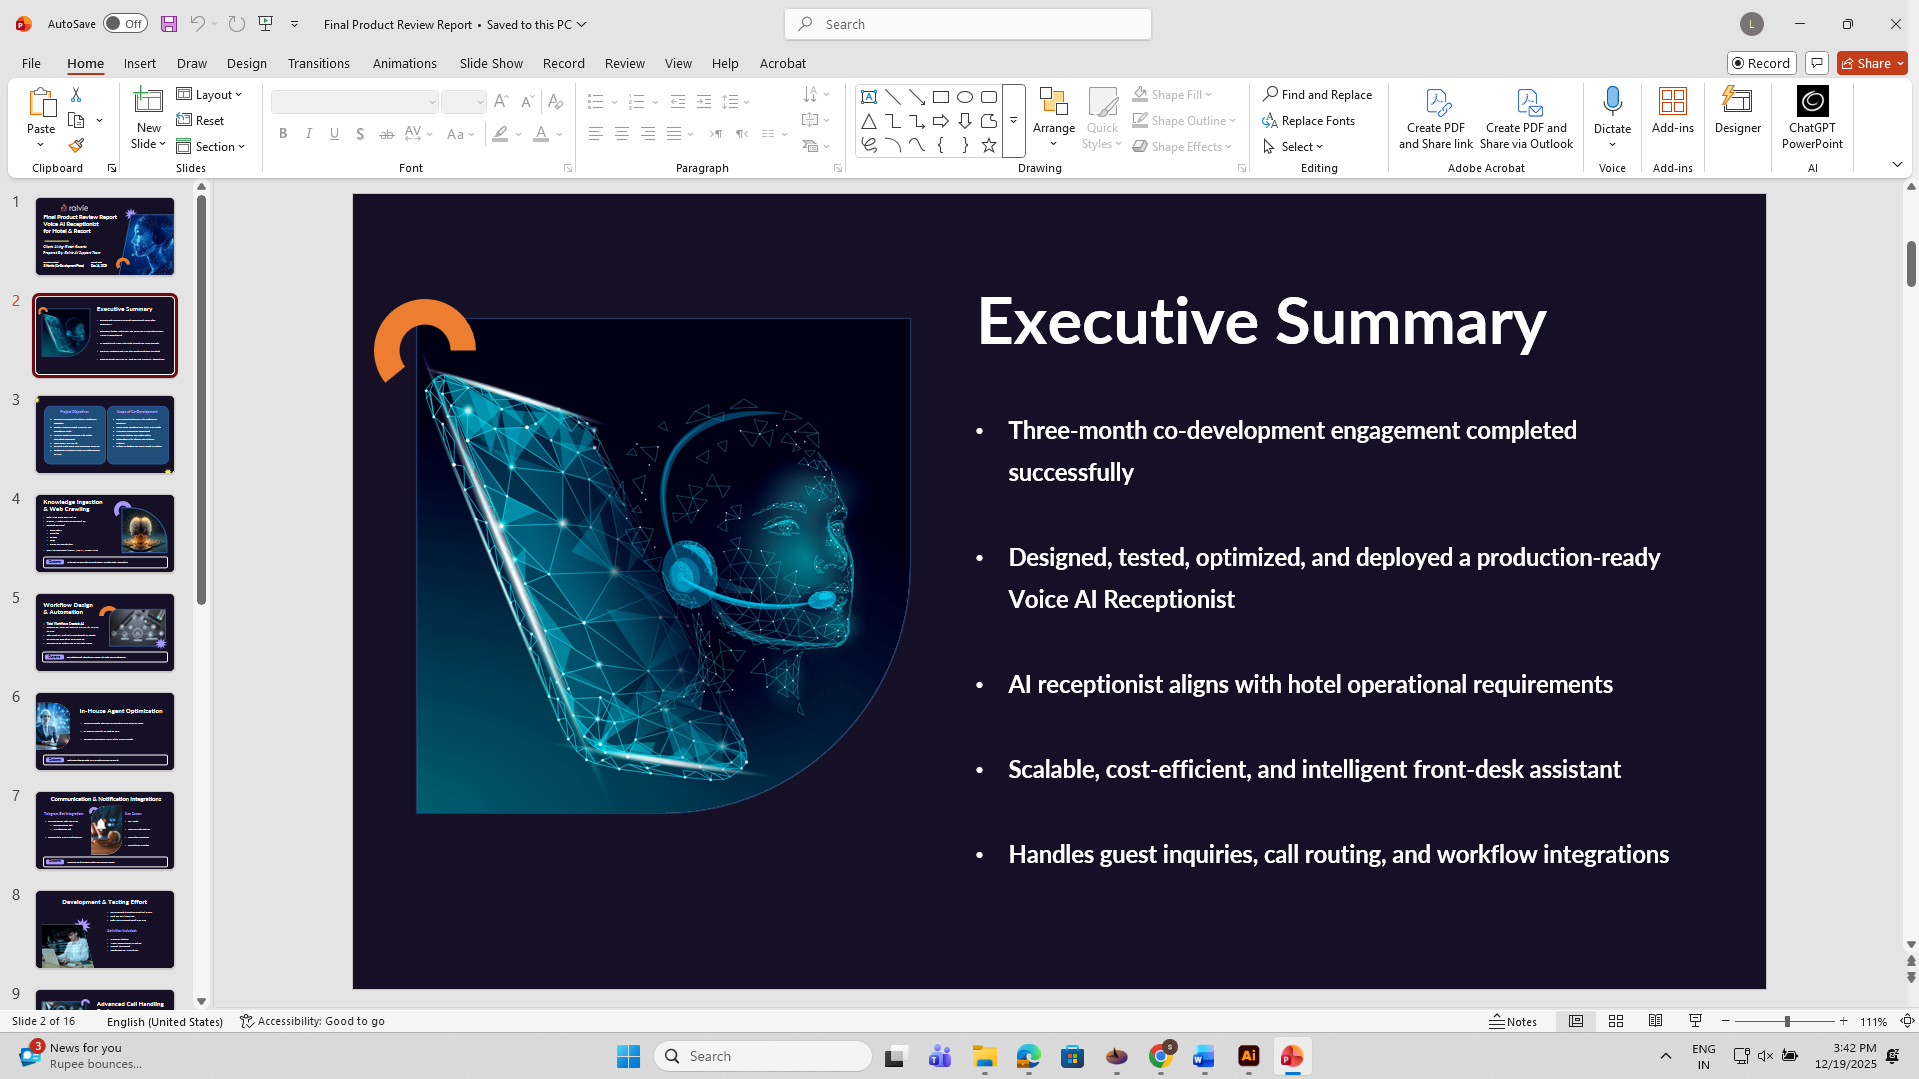Click the Redo arrow icon

[237, 24]
